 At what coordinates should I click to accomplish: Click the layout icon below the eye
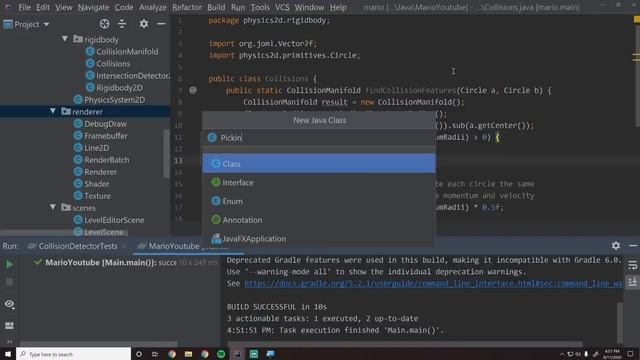9,325
